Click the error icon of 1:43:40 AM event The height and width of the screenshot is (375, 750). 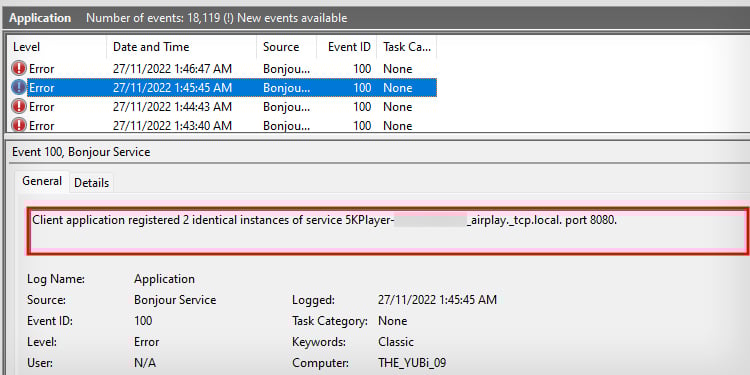(19, 125)
